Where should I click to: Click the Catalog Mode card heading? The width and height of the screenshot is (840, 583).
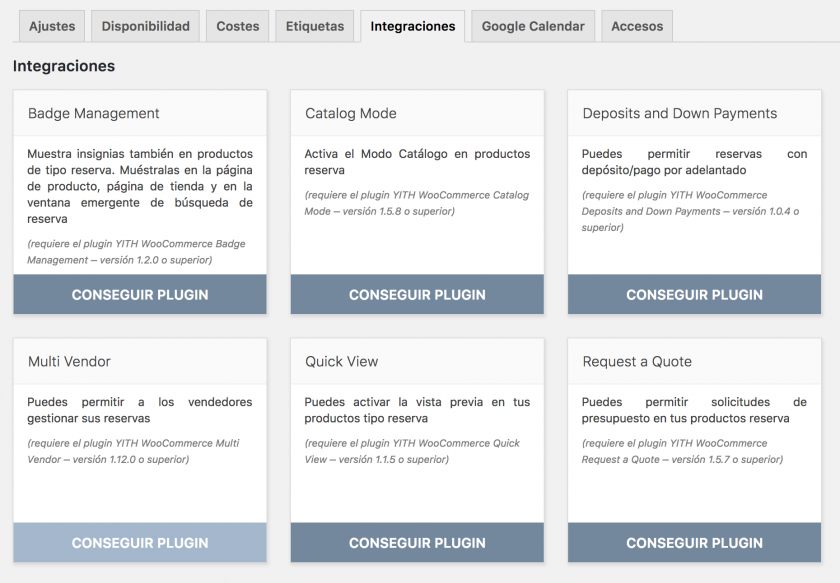click(x=351, y=114)
